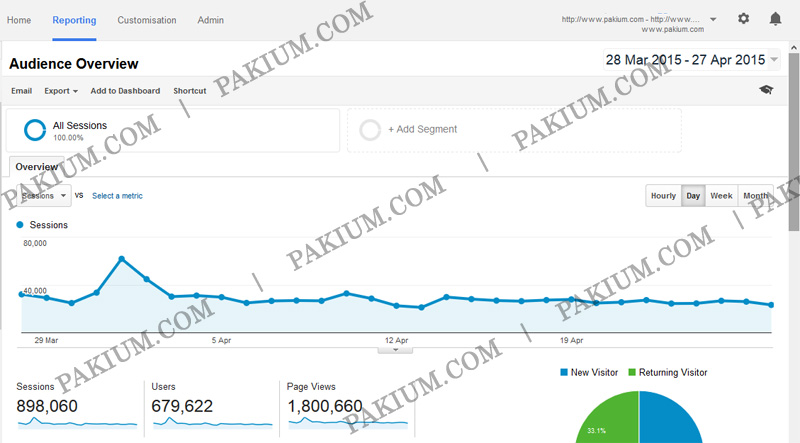This screenshot has height=443, width=800.
Task: Open the Admin tab
Action: coord(211,20)
